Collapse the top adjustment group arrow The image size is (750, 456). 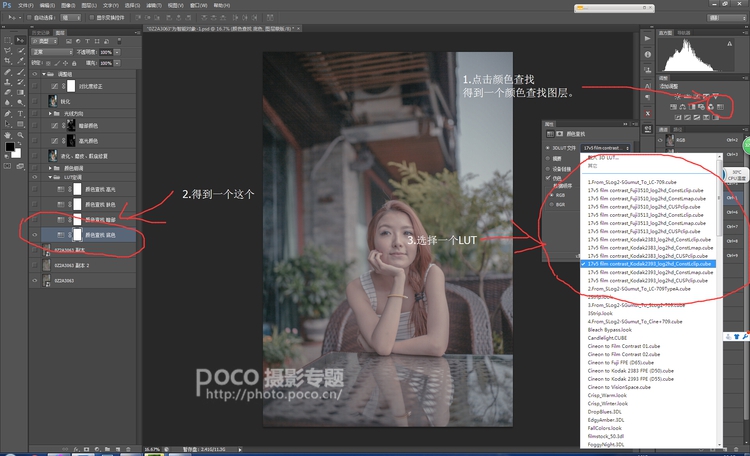point(44,74)
